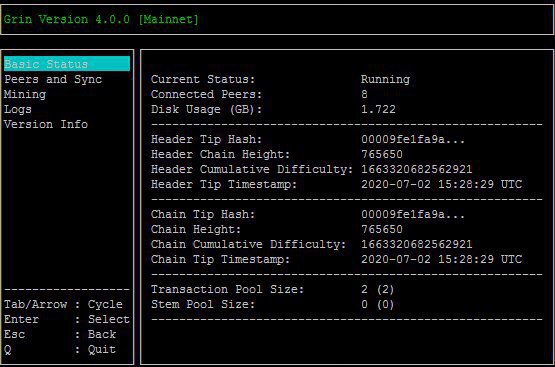Click the Chain Cumulative Difficulty label
This screenshot has width=555, height=367.
(248, 244)
